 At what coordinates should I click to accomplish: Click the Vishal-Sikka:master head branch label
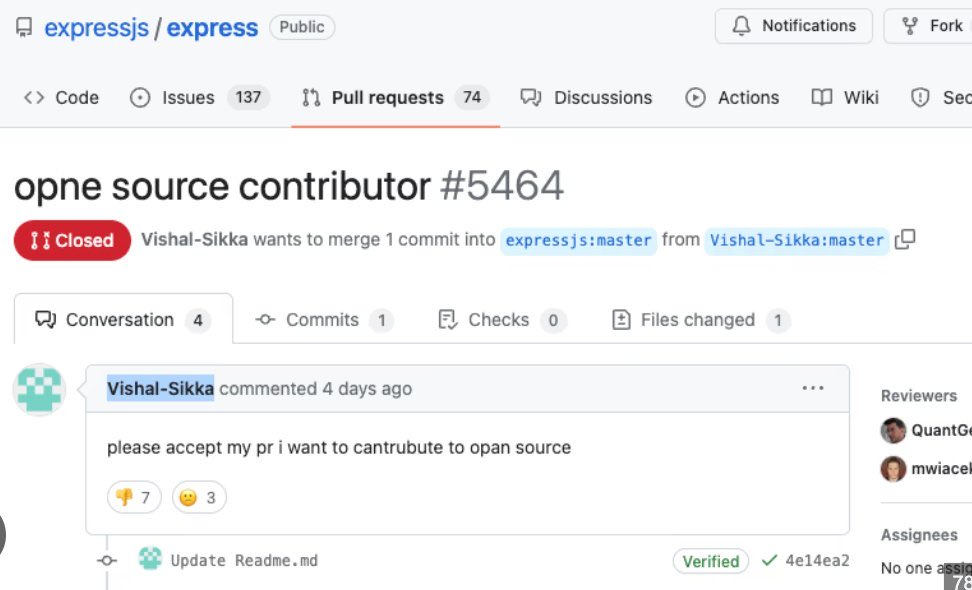click(x=797, y=240)
